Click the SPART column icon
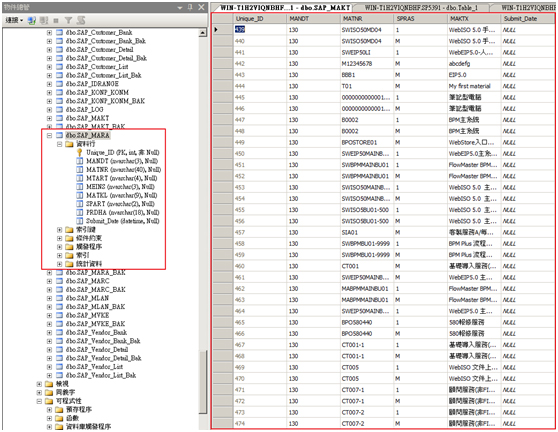 tap(80, 204)
